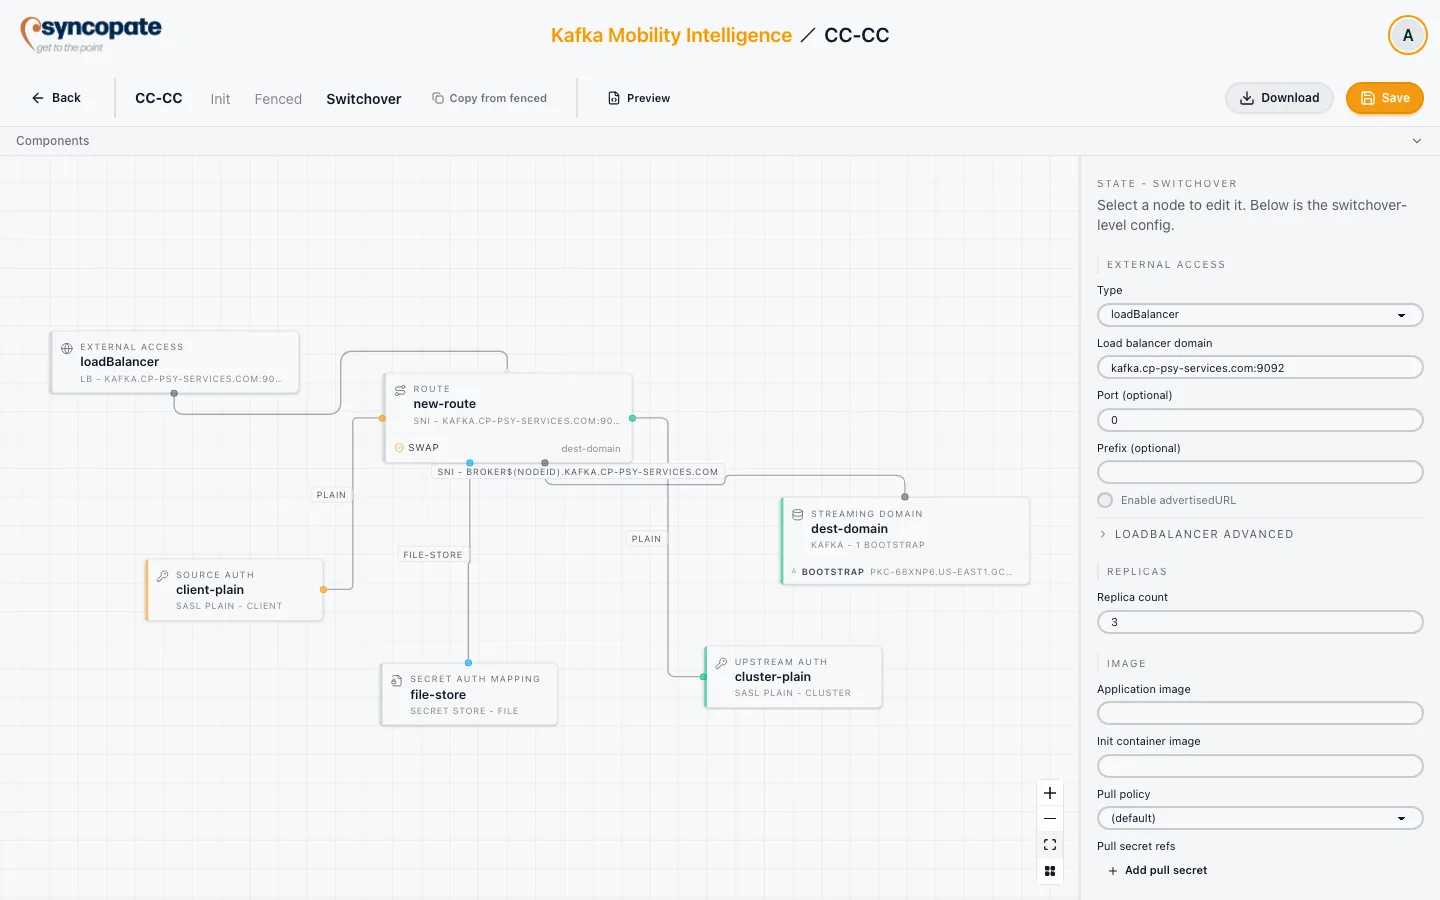This screenshot has width=1440, height=900.
Task: Select the client-plain node title
Action: pyautogui.click(x=210, y=590)
